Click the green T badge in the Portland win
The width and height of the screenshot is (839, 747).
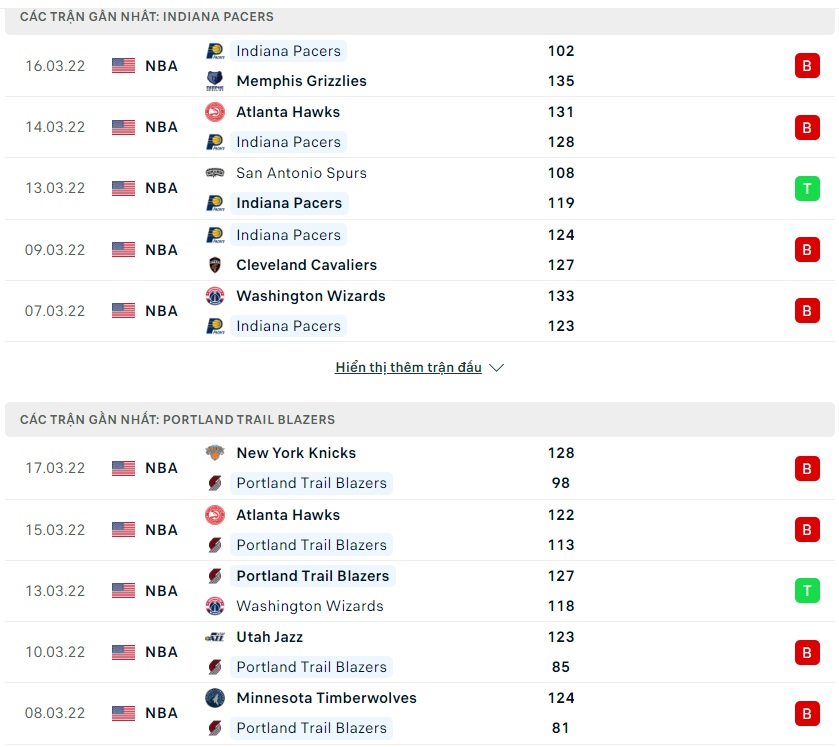(807, 591)
